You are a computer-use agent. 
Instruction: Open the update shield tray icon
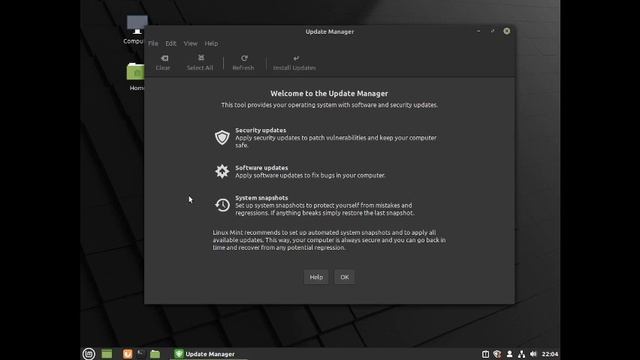click(x=497, y=354)
